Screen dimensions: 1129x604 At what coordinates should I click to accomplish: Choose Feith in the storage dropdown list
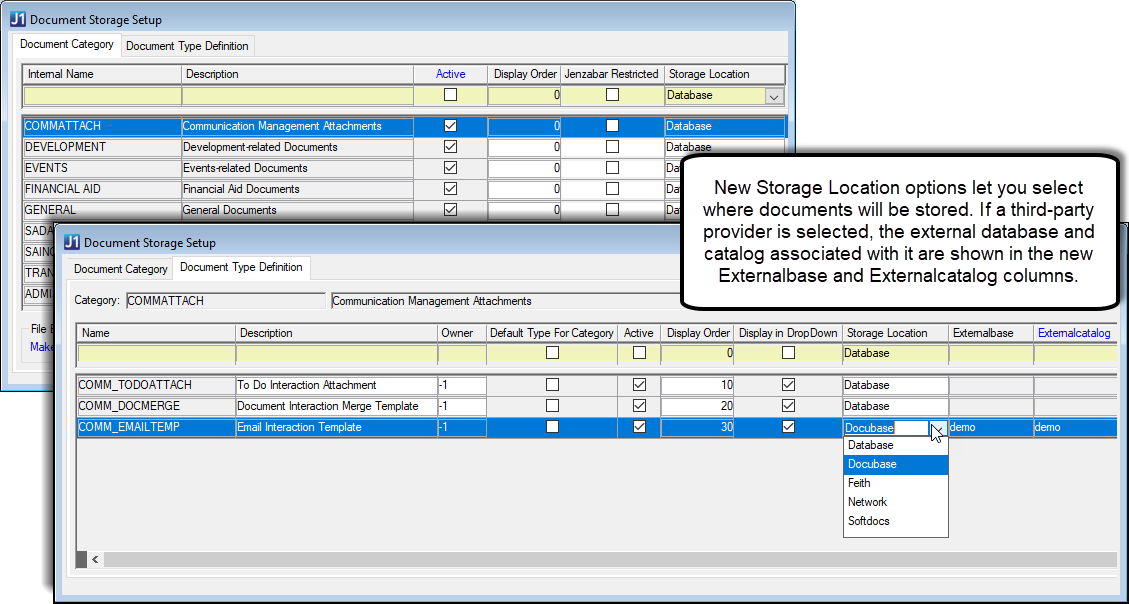click(x=859, y=483)
